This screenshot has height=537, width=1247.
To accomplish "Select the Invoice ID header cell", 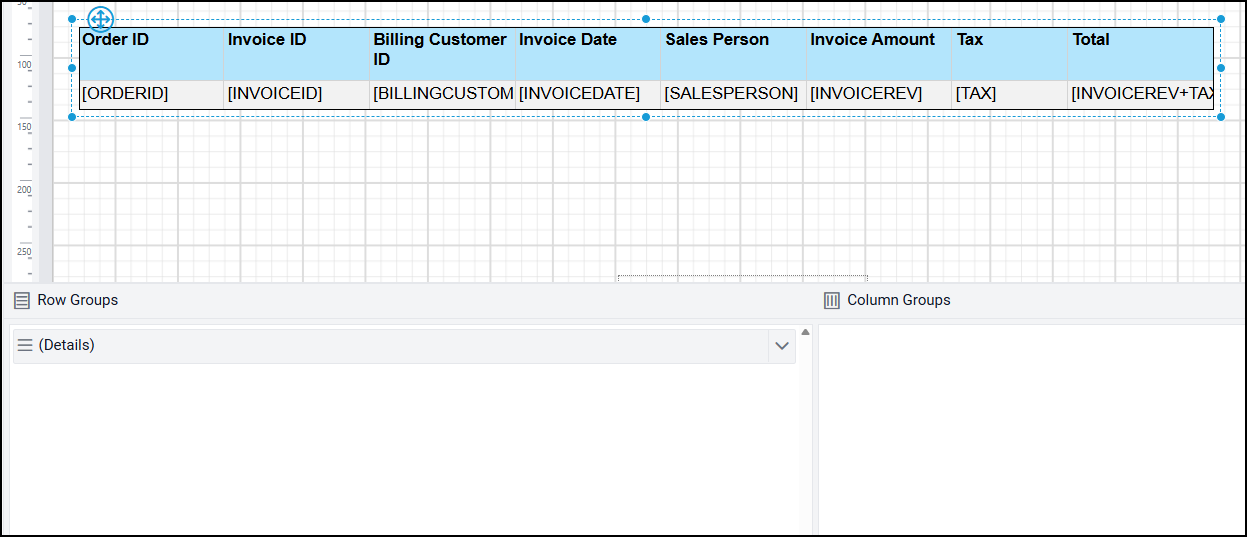I will [296, 54].
